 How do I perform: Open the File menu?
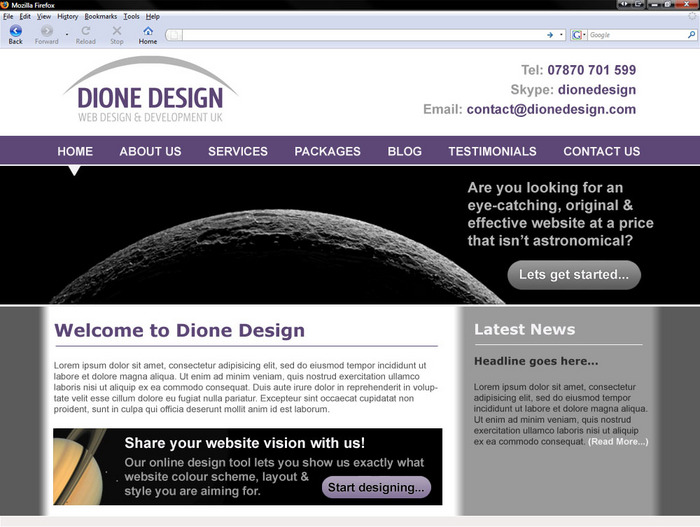pyautogui.click(x=8, y=17)
